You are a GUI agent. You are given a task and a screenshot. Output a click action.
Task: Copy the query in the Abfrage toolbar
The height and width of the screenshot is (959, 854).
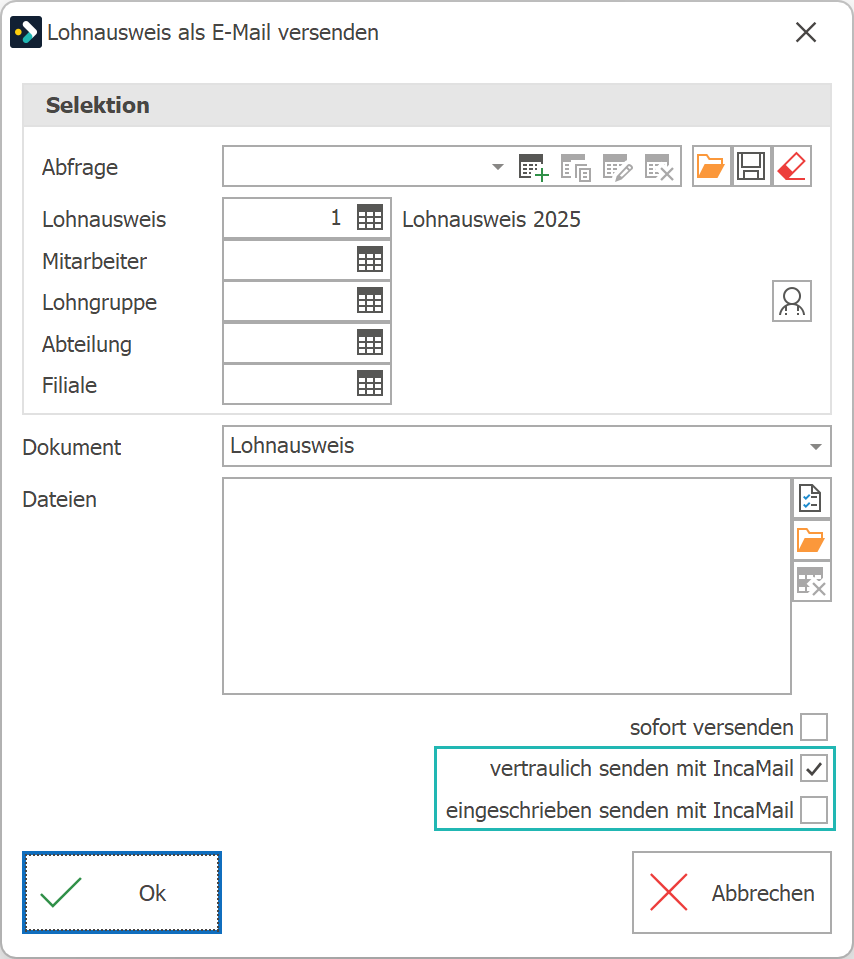click(x=576, y=166)
